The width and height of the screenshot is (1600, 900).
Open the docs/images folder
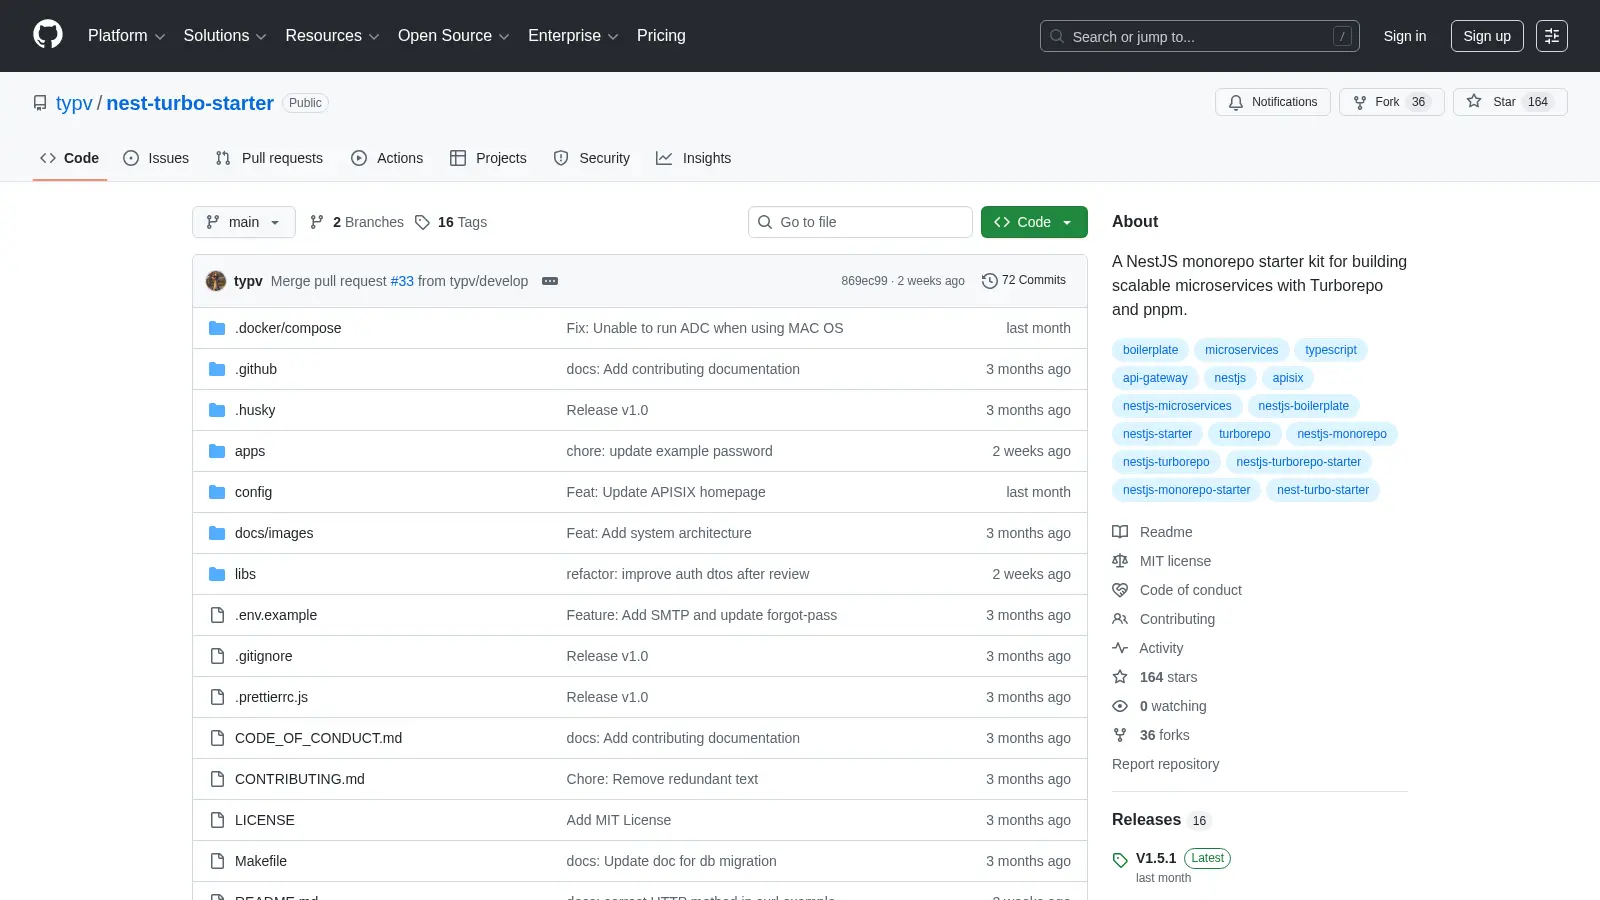pyautogui.click(x=274, y=533)
